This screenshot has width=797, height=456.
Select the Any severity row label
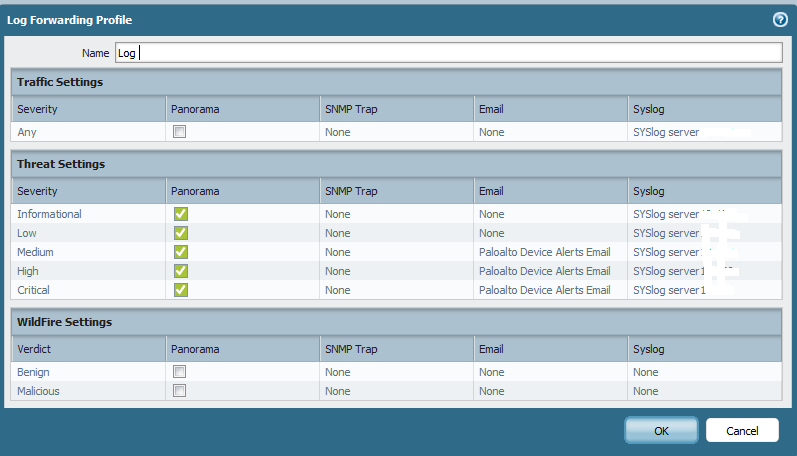tap(26, 132)
